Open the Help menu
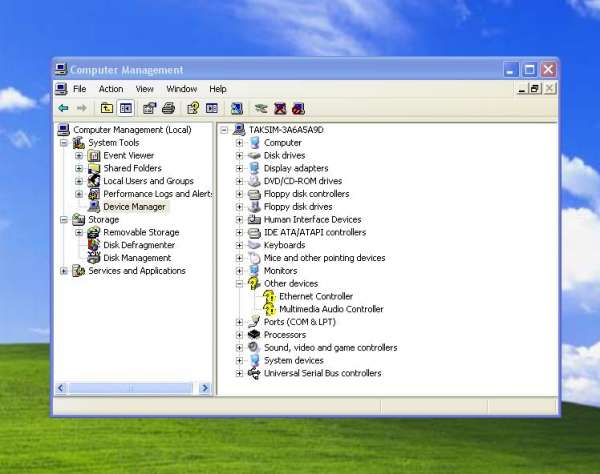 coord(218,89)
